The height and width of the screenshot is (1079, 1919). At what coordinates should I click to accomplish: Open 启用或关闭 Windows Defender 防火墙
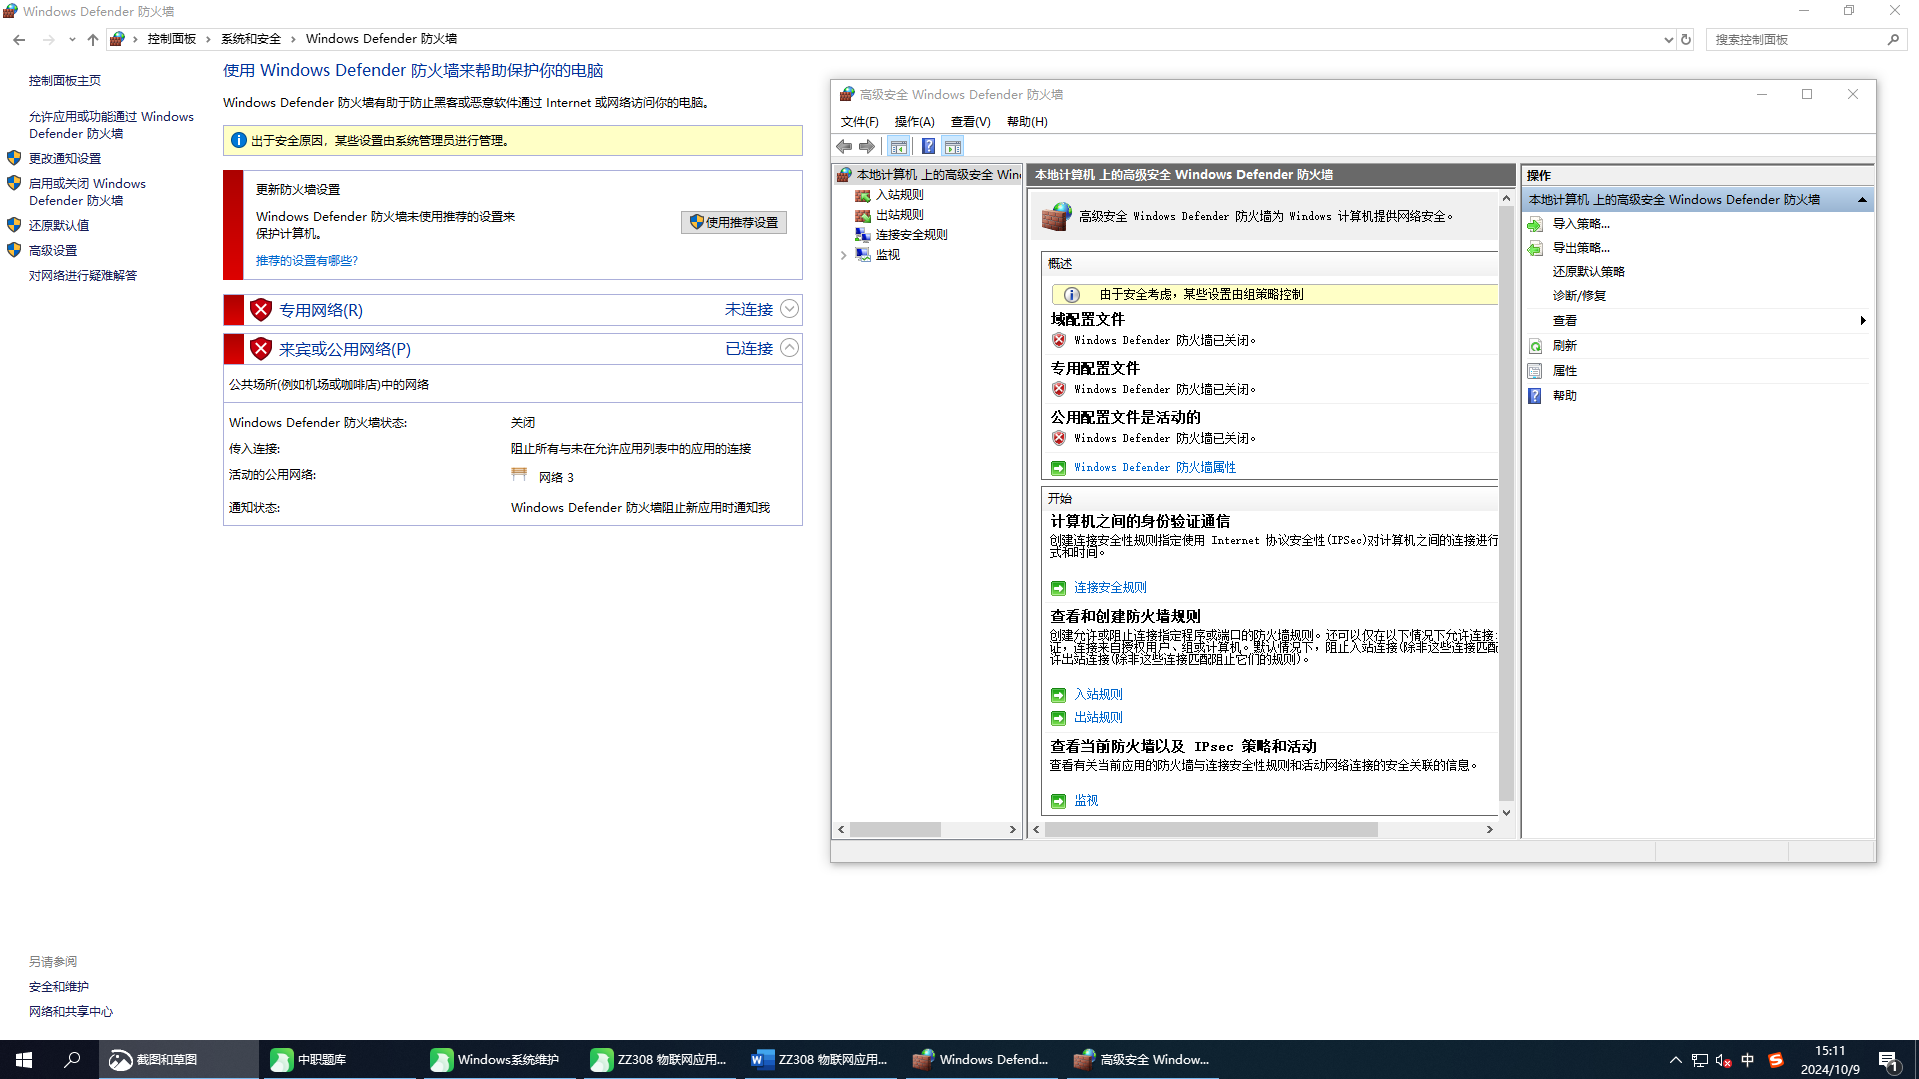[87, 192]
